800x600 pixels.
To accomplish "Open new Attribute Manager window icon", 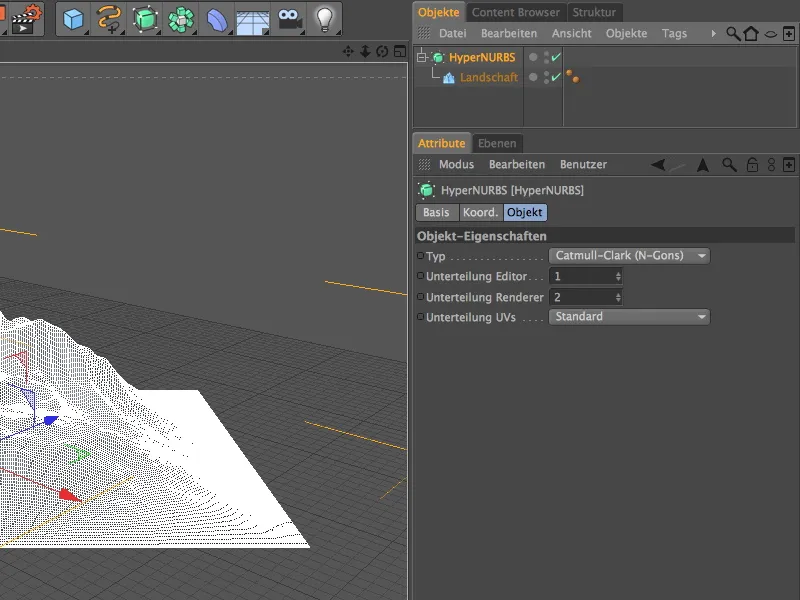I will pos(789,165).
